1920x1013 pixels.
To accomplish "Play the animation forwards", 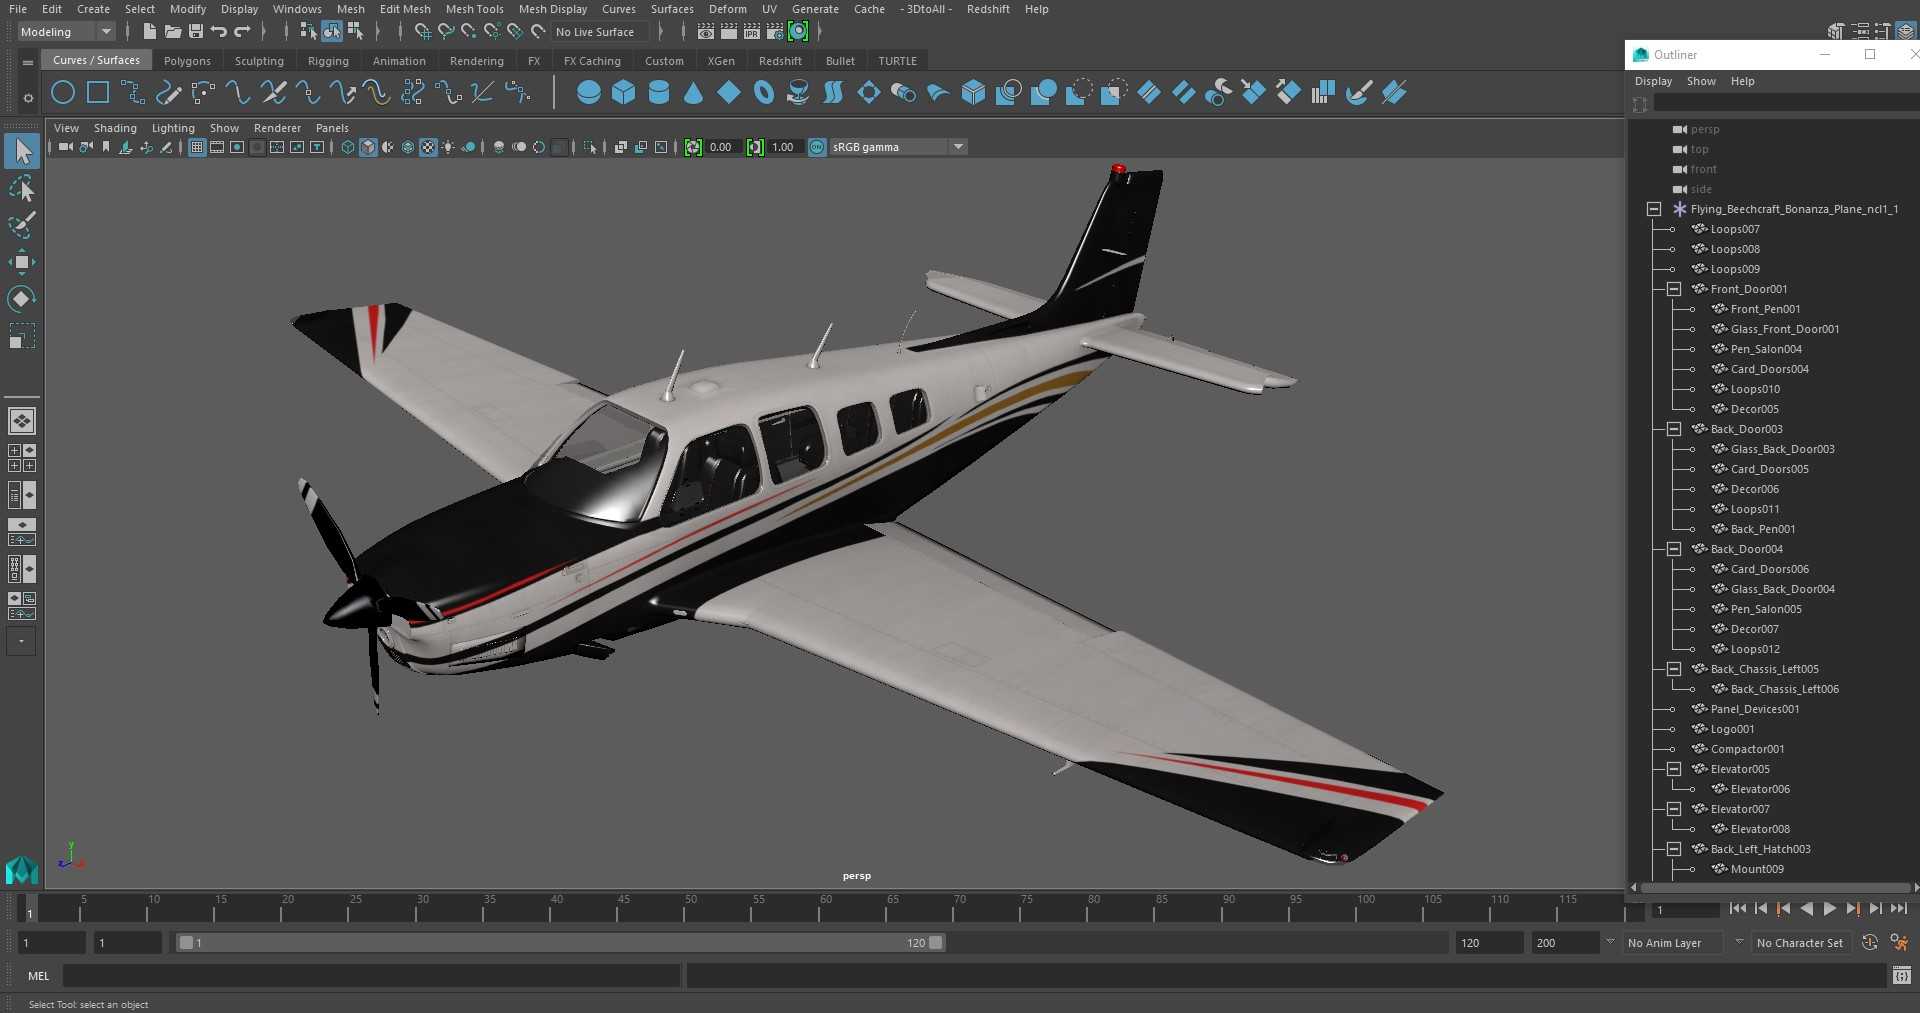I will click(1829, 909).
